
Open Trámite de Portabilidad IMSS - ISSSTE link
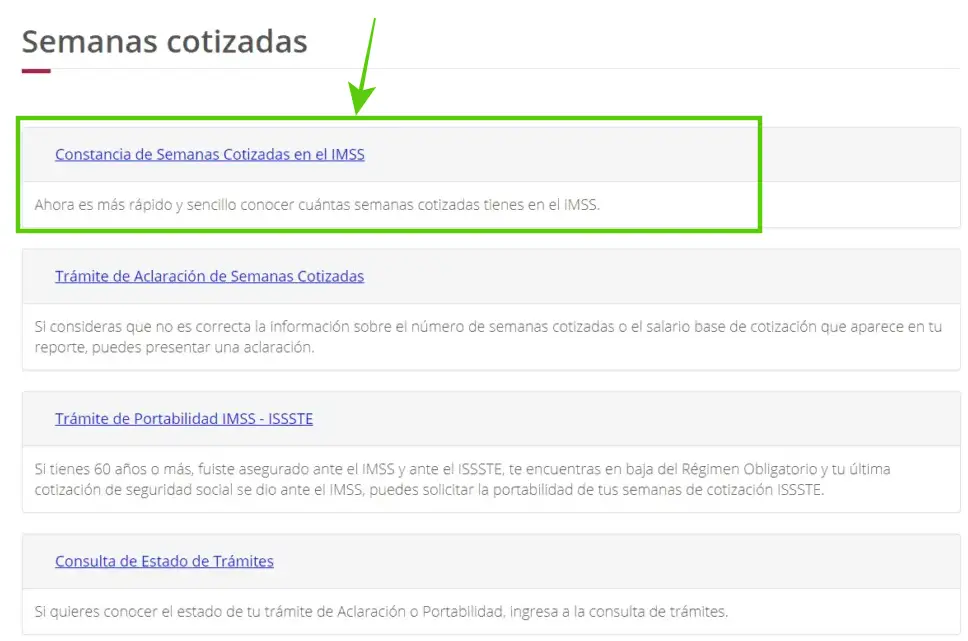click(x=184, y=419)
